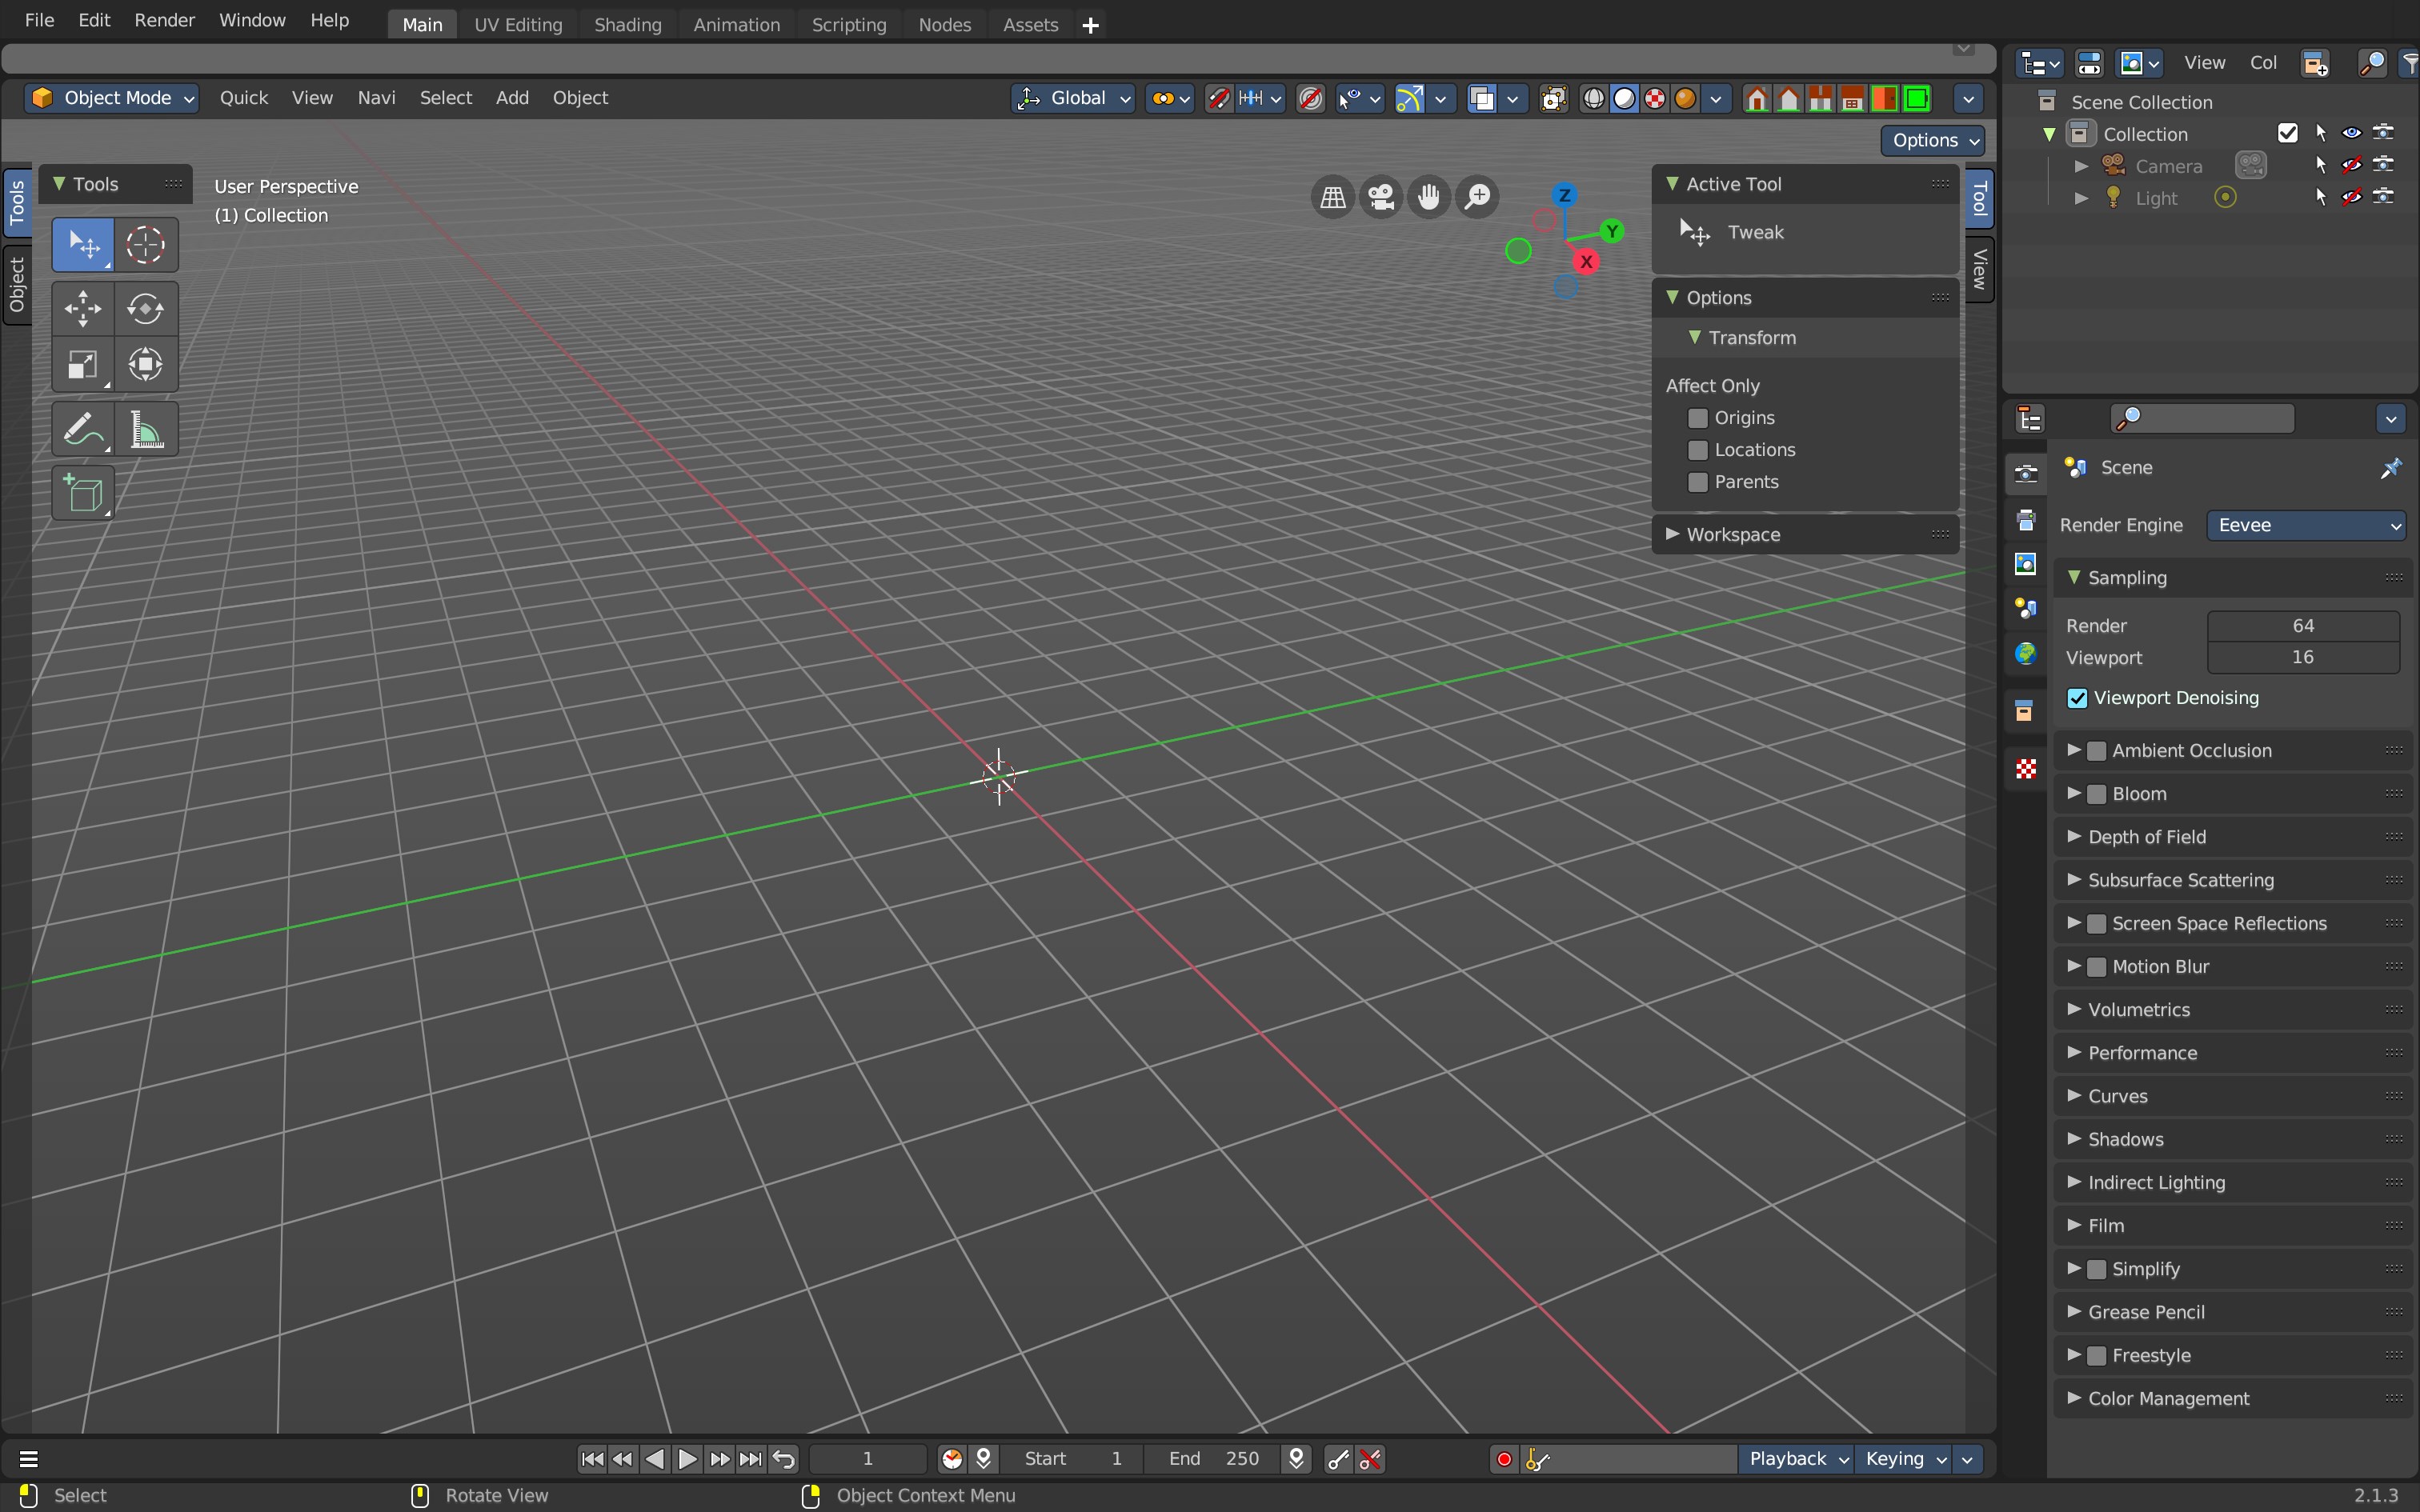Image resolution: width=2420 pixels, height=1512 pixels.
Task: Activate the Measure tool
Action: pyautogui.click(x=146, y=429)
